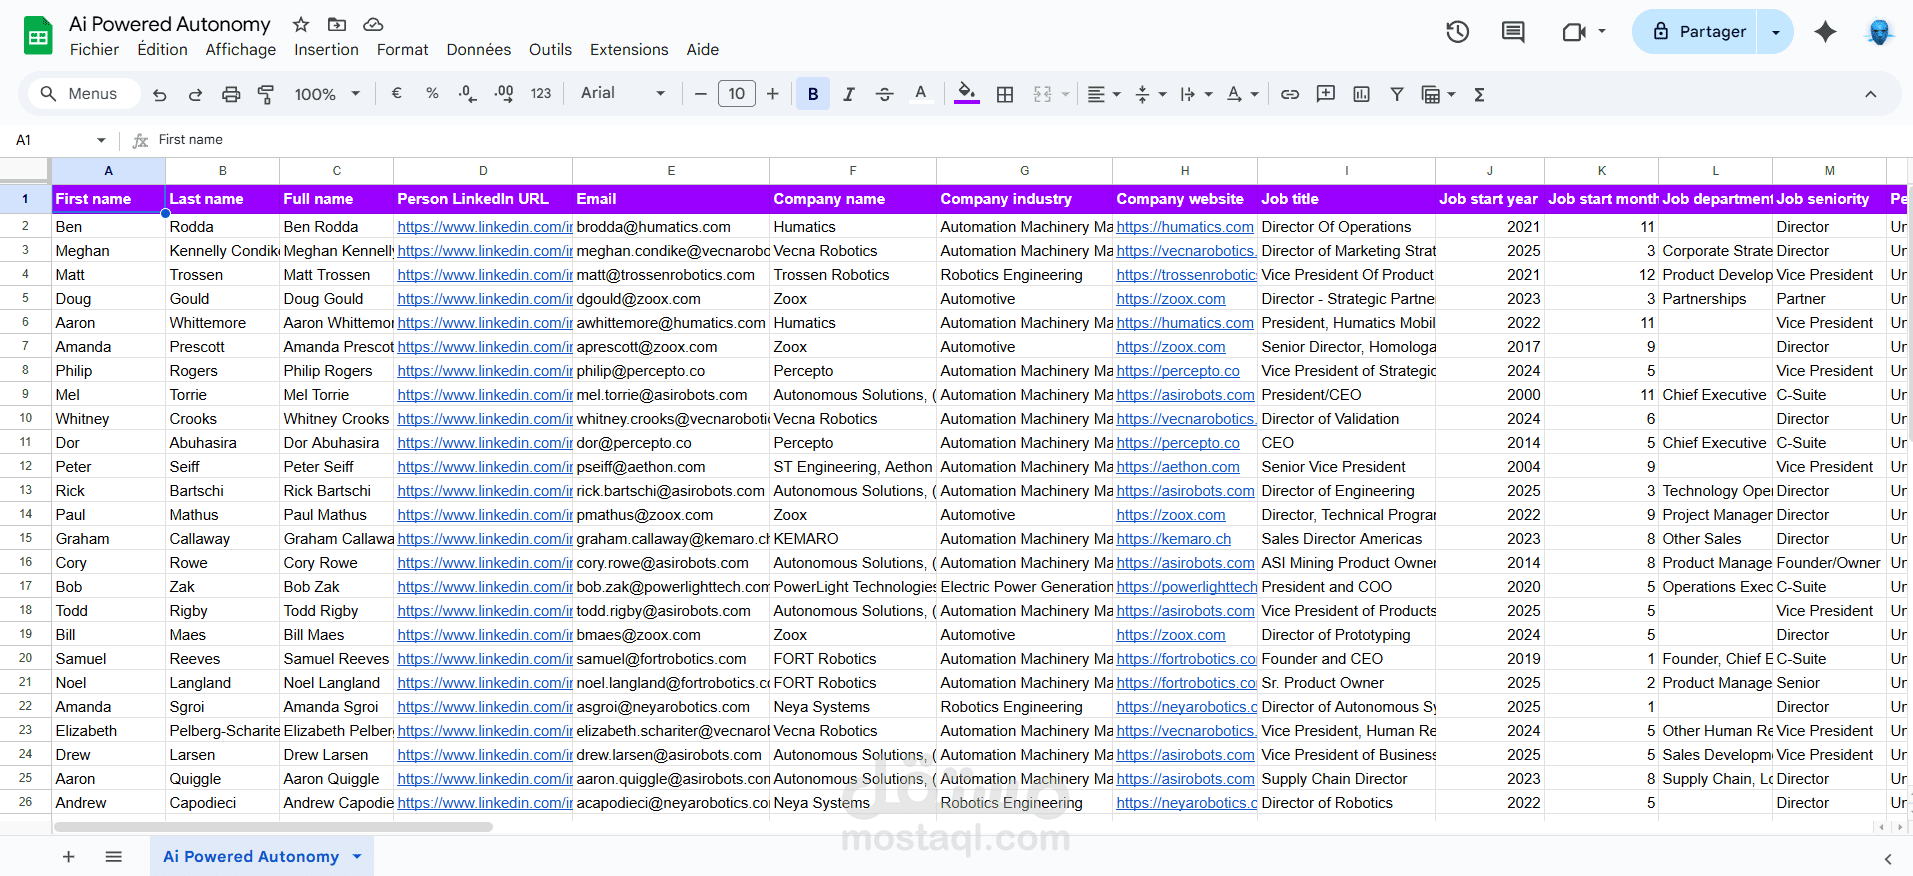
Task: Insert a comment from toolbar
Action: tap(1326, 94)
